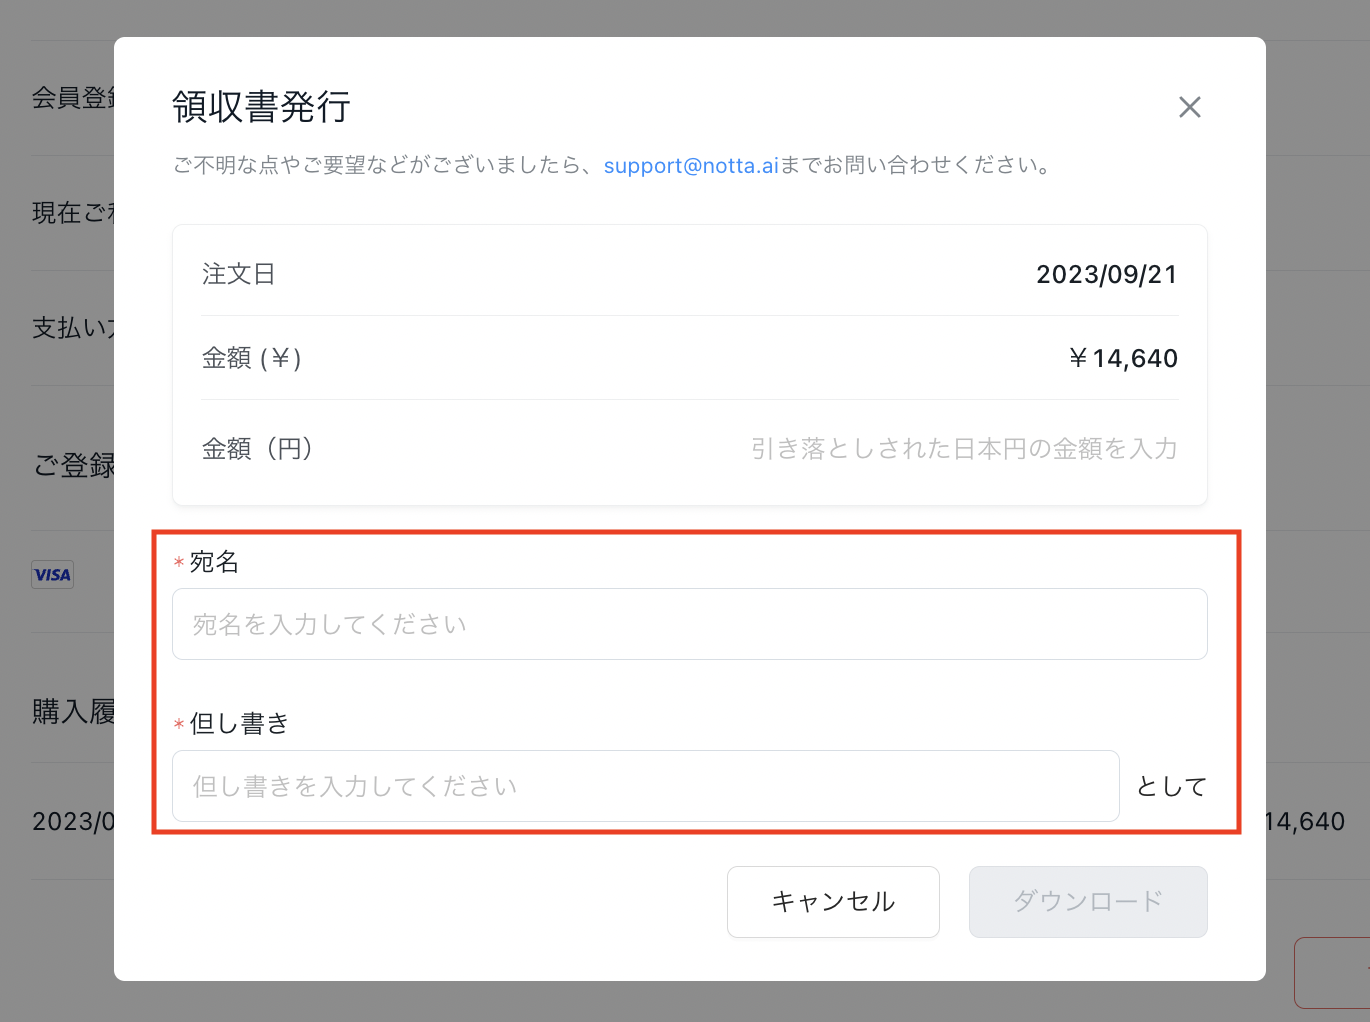The width and height of the screenshot is (1370, 1022).
Task: Select the 2023/09/21 order date value
Action: [1107, 274]
